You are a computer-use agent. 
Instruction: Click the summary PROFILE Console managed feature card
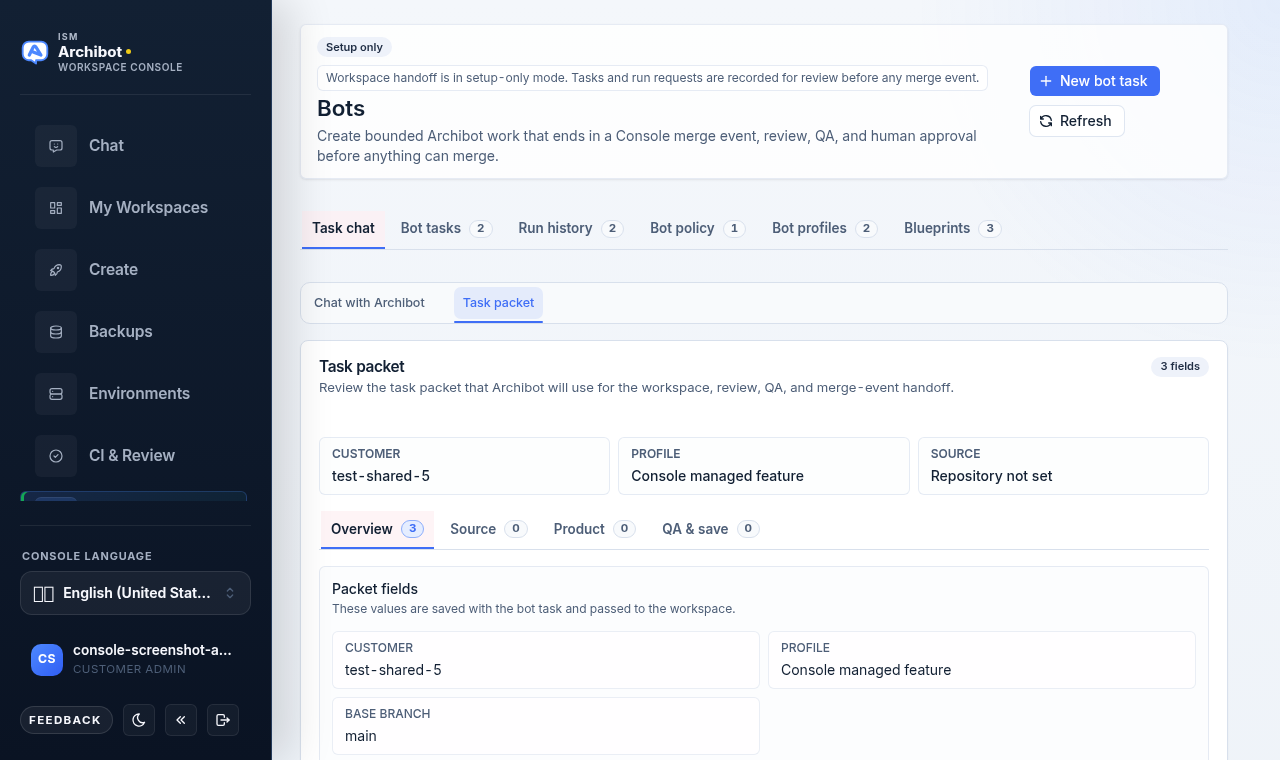coord(764,466)
